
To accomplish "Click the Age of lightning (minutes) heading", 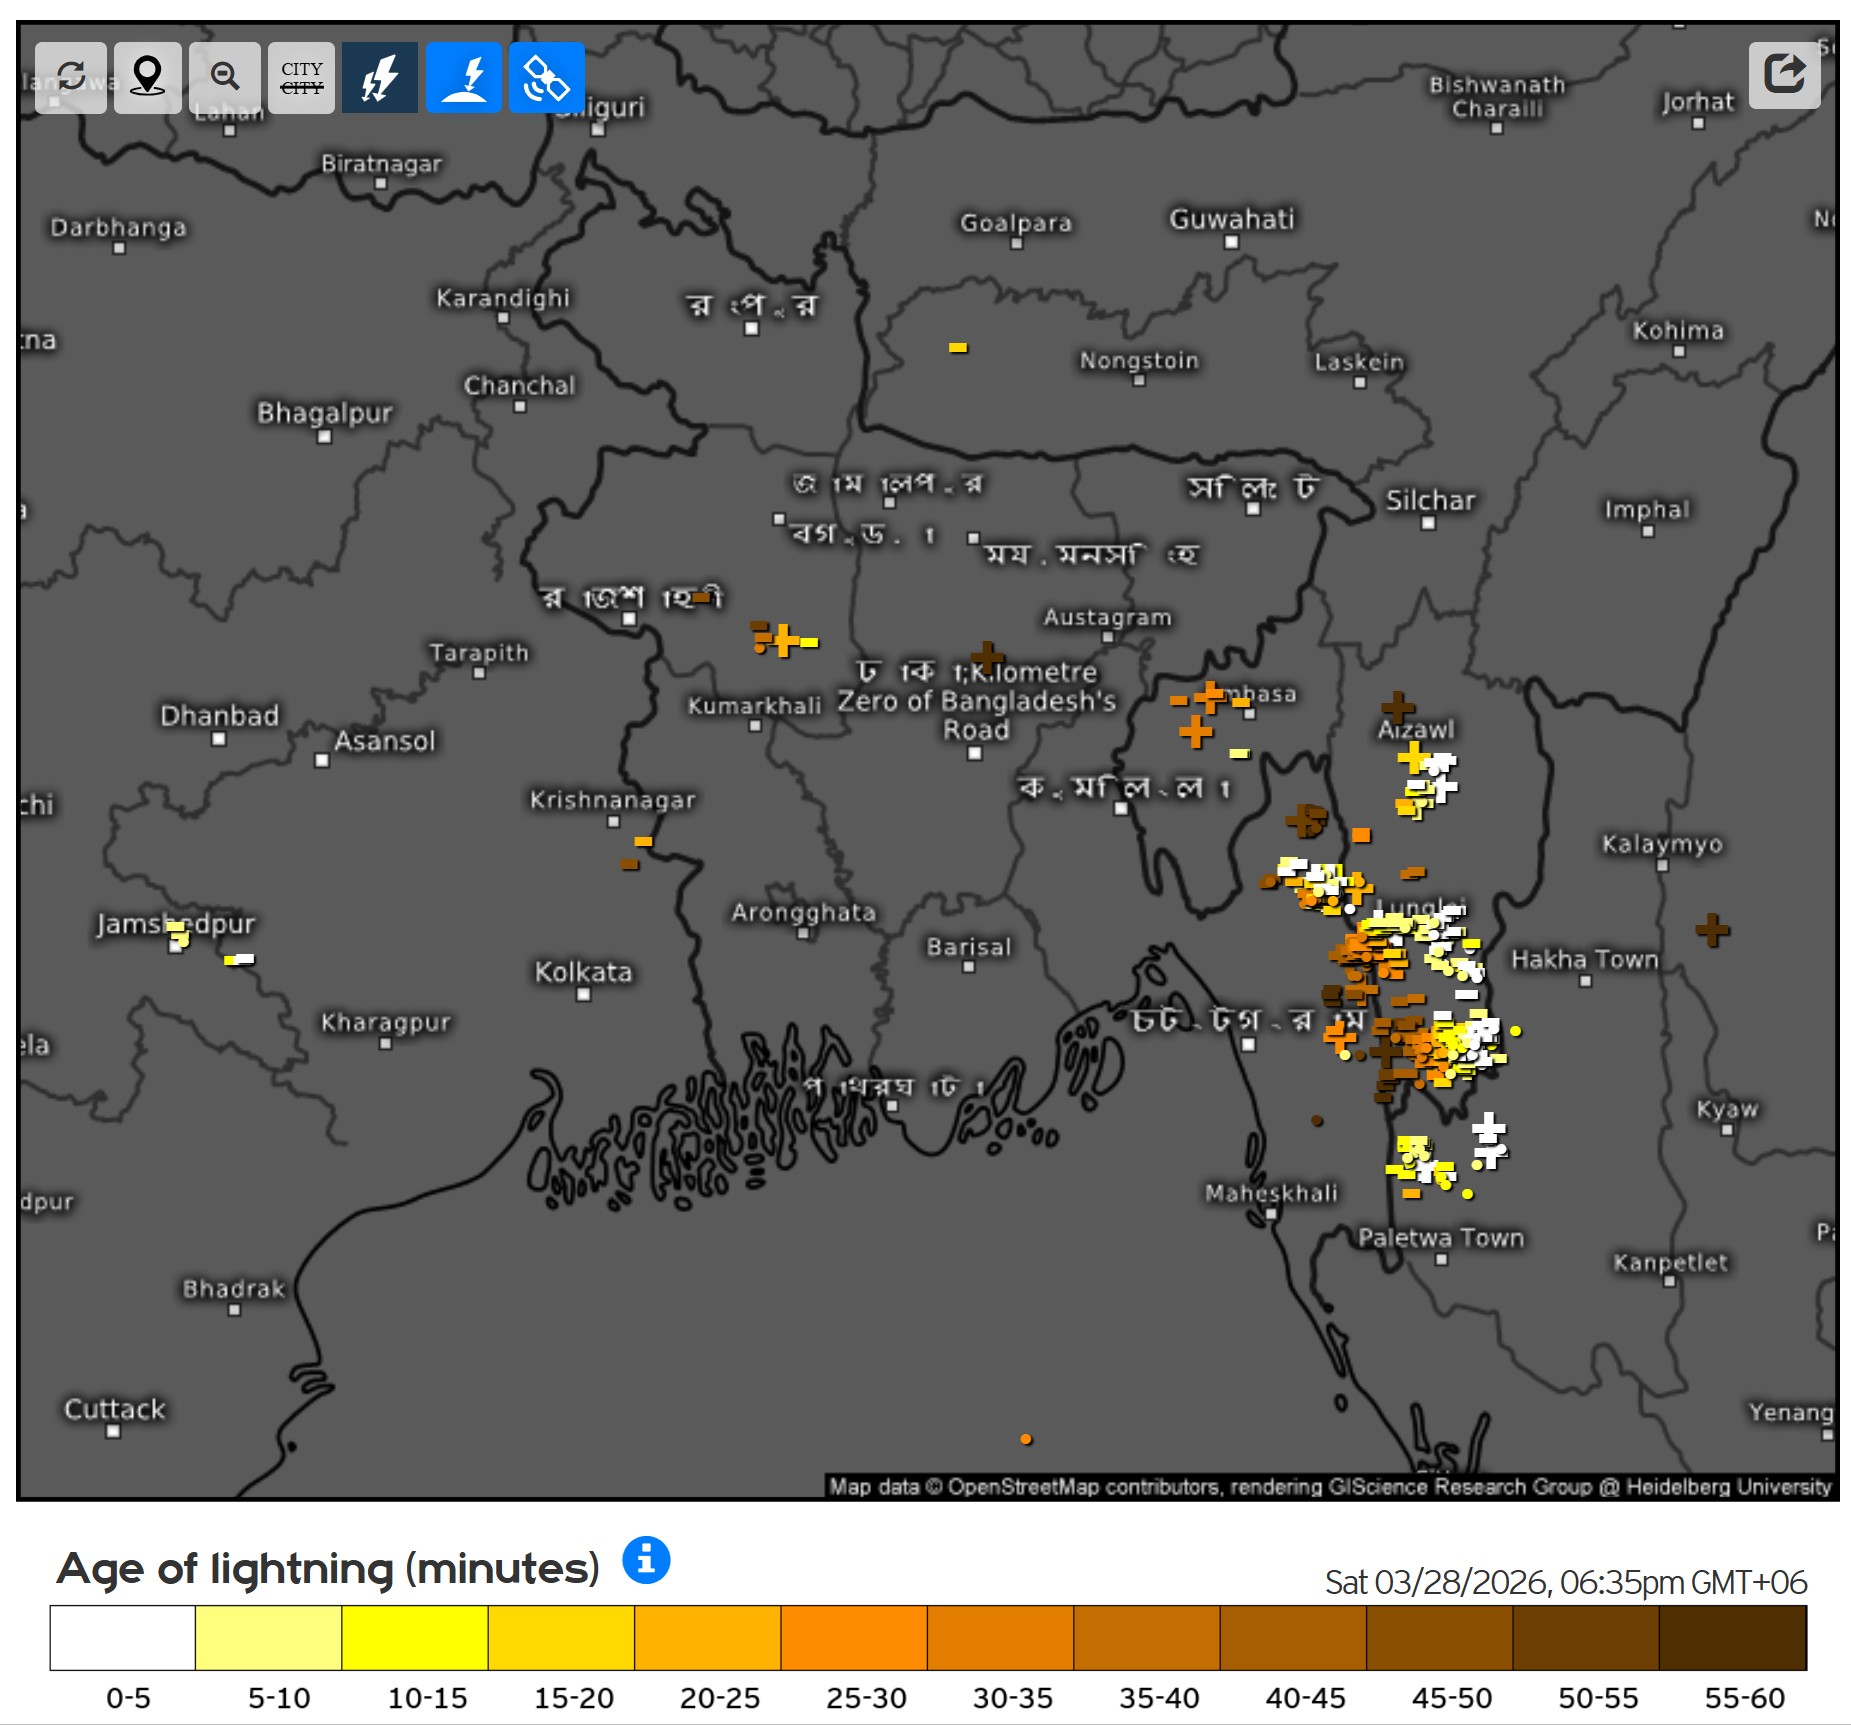I will click(x=328, y=1568).
